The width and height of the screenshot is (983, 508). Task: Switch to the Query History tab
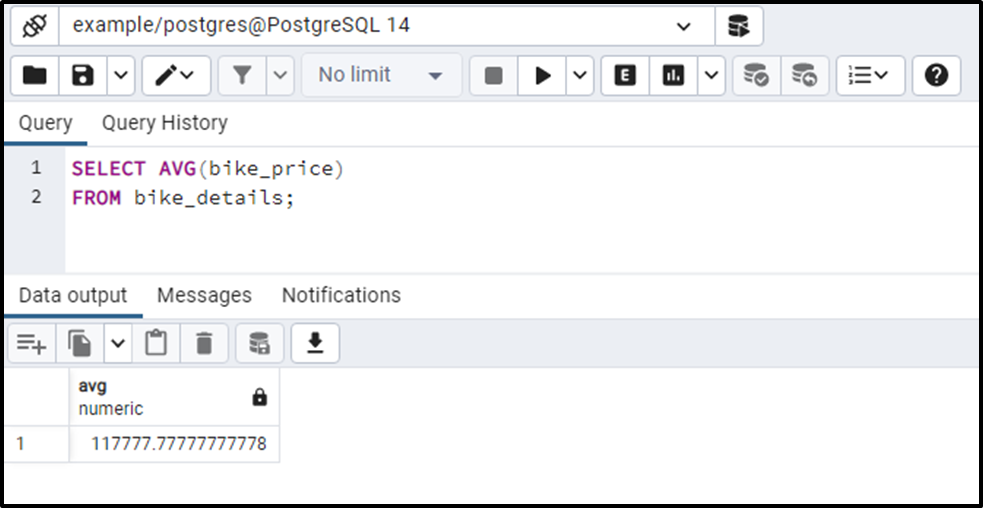click(x=164, y=123)
